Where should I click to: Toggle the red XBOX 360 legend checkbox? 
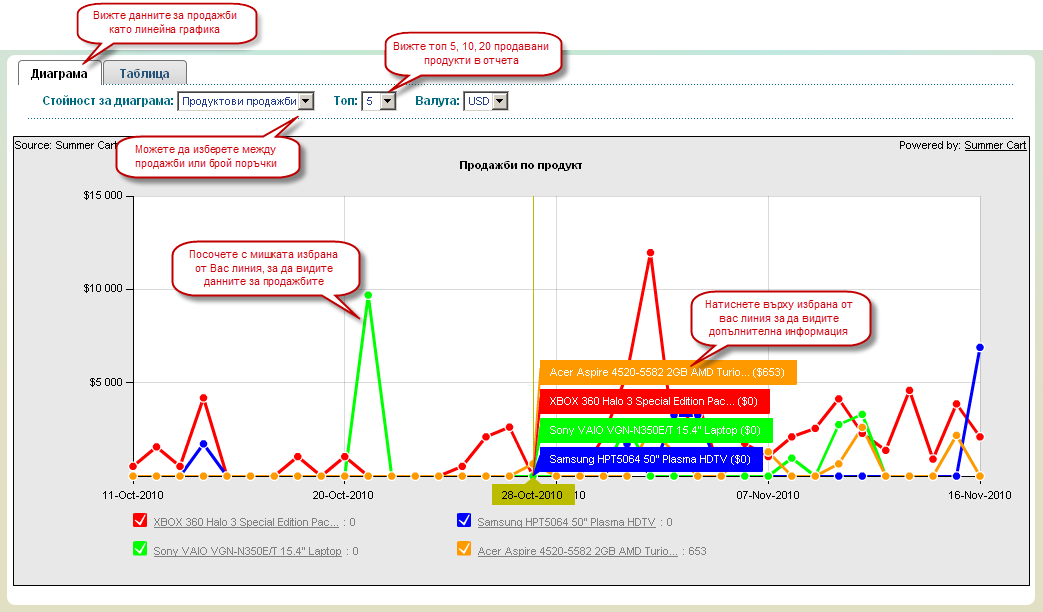point(140,521)
